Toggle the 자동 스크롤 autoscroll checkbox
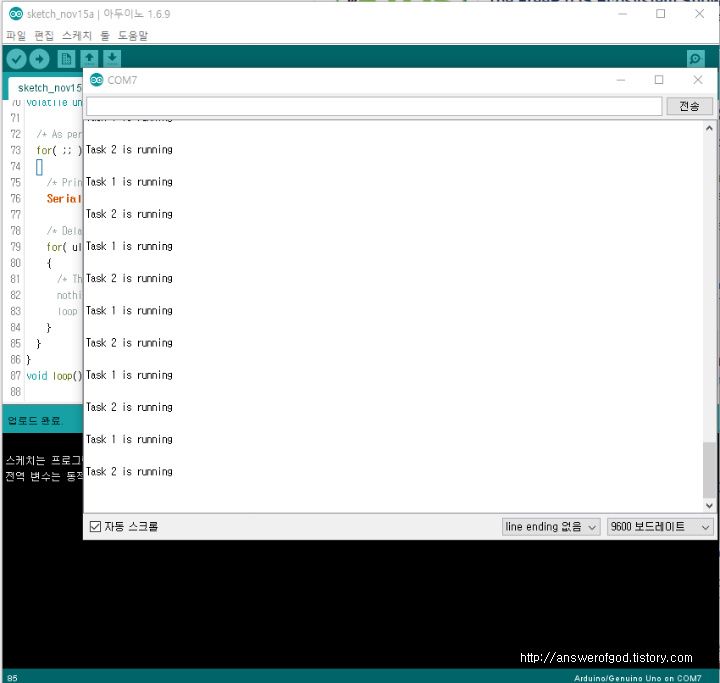 95,526
